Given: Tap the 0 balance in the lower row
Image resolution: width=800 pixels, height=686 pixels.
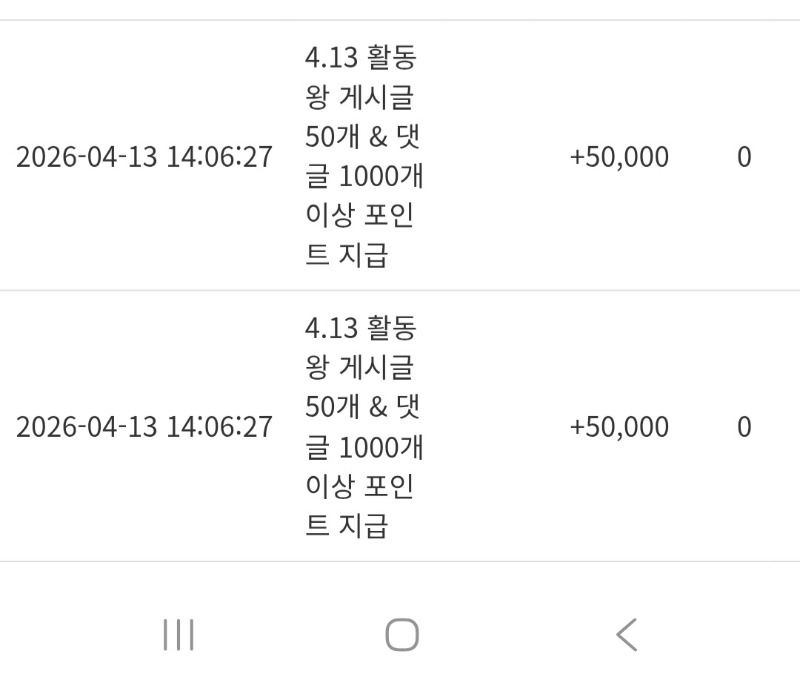Looking at the screenshot, I should tap(744, 427).
